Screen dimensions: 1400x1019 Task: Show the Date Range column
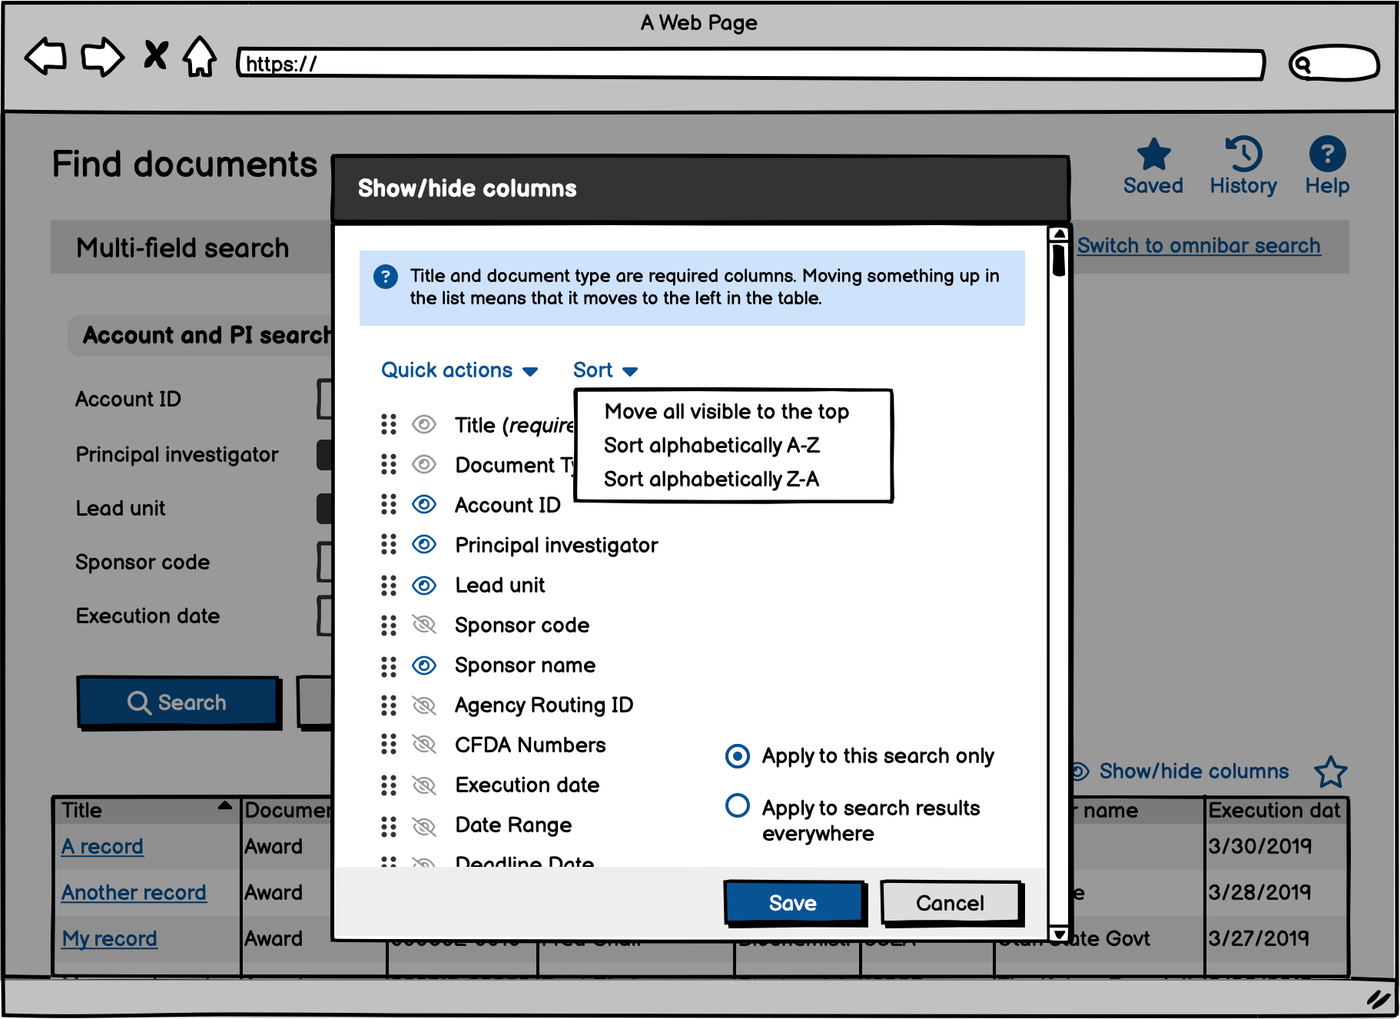(x=424, y=825)
